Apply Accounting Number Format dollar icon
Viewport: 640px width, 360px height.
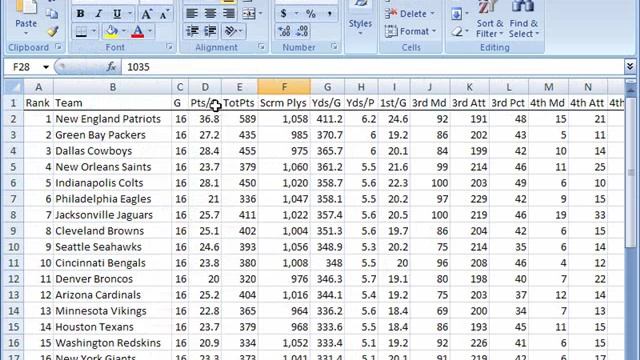[x=283, y=14]
